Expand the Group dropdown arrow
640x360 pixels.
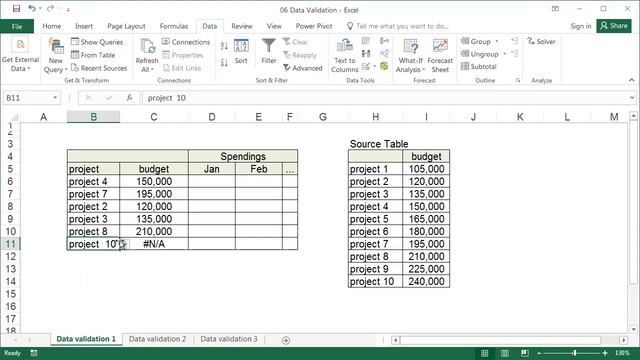pyautogui.click(x=497, y=41)
